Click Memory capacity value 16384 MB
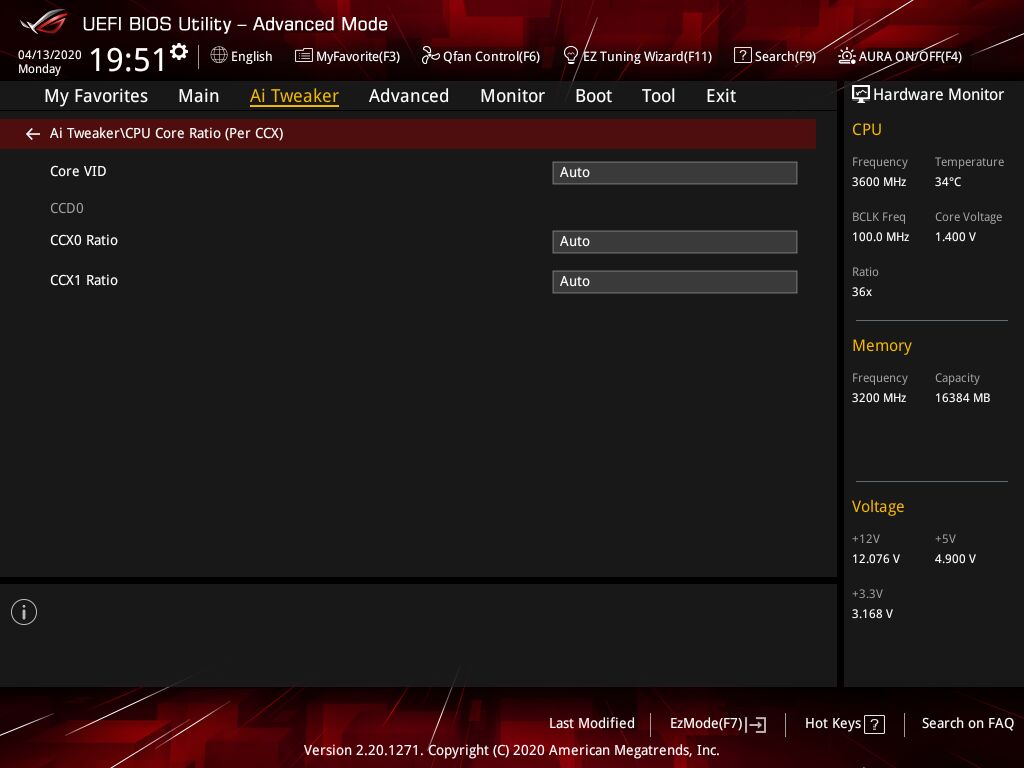Image resolution: width=1024 pixels, height=768 pixels. 962,398
